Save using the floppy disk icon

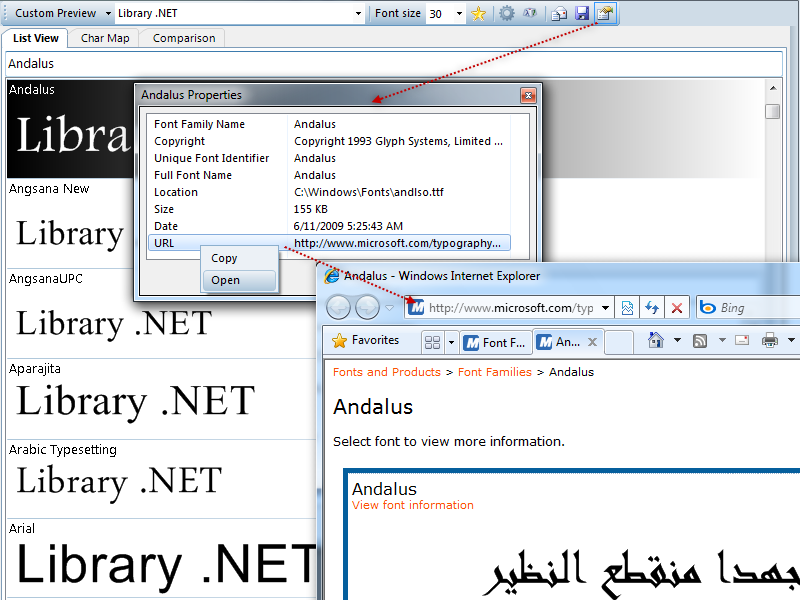(582, 13)
